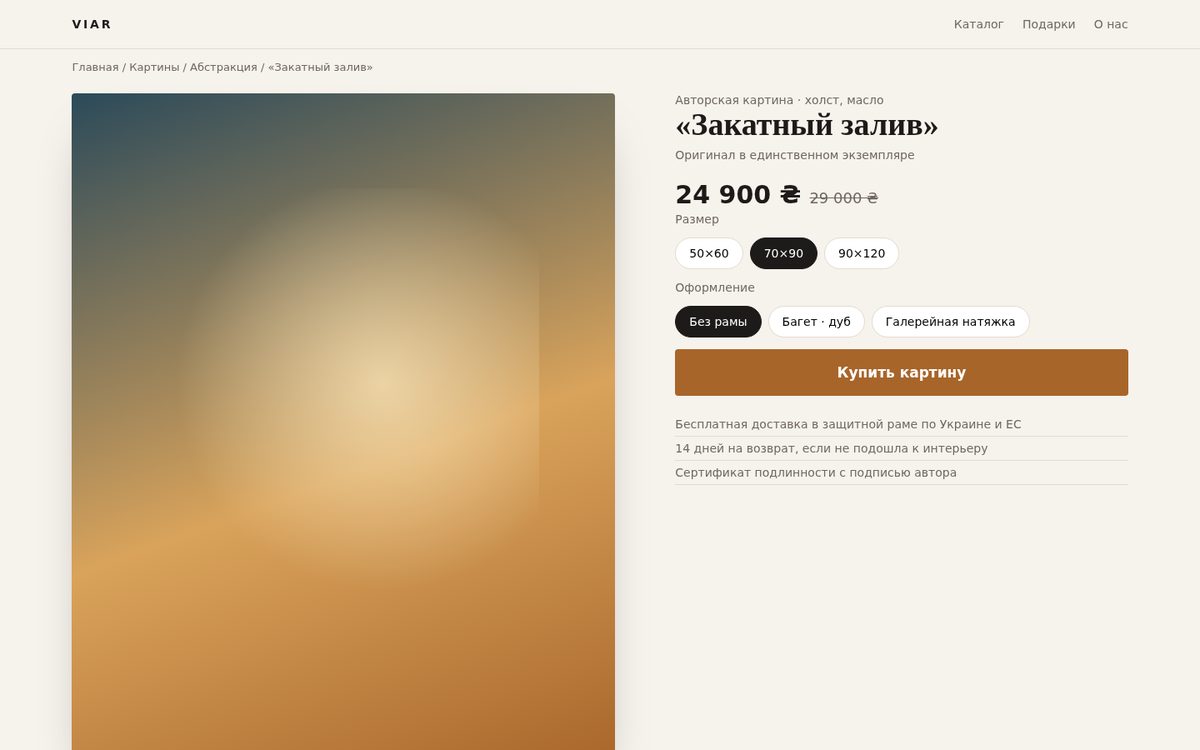Screen dimensions: 1200x750
Task: Open the Абстракция breadcrumb category
Action: (223, 67)
